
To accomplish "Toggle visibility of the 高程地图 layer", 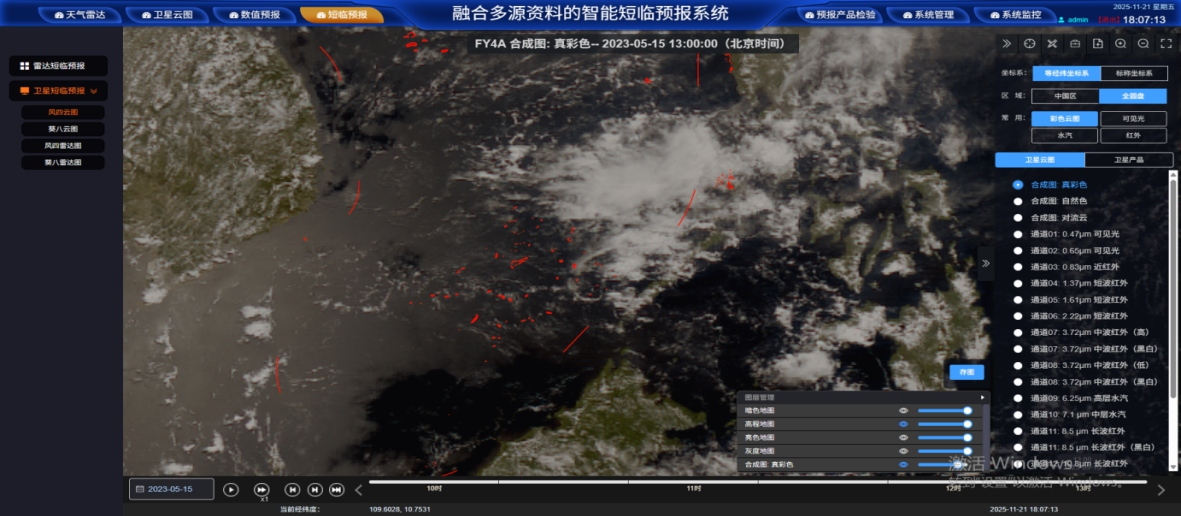I will coord(903,424).
